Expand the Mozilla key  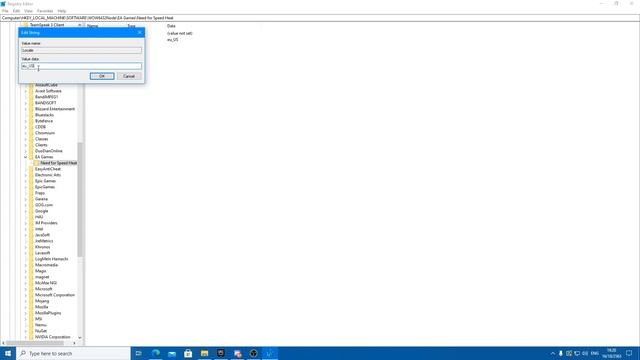click(x=25, y=307)
